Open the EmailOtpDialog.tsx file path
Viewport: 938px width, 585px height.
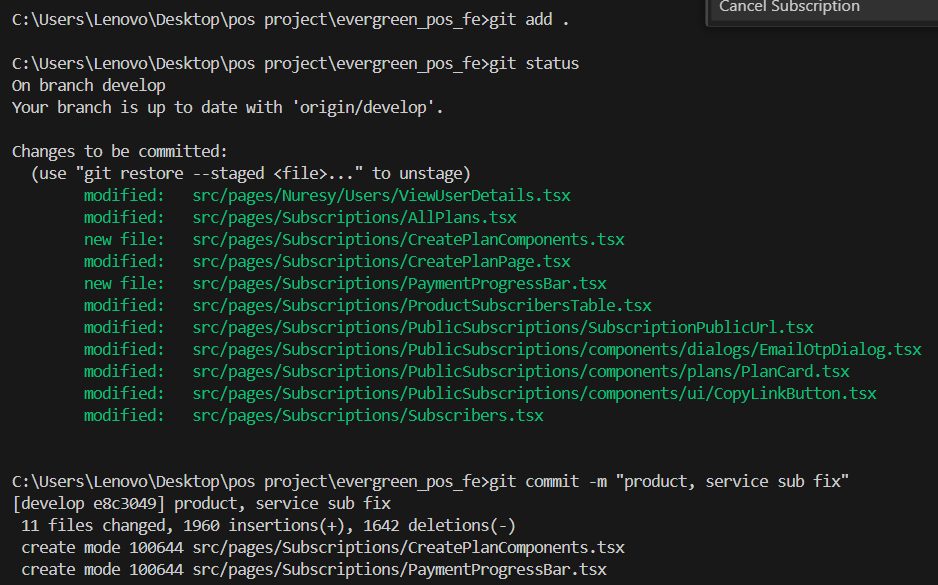pyautogui.click(x=557, y=350)
